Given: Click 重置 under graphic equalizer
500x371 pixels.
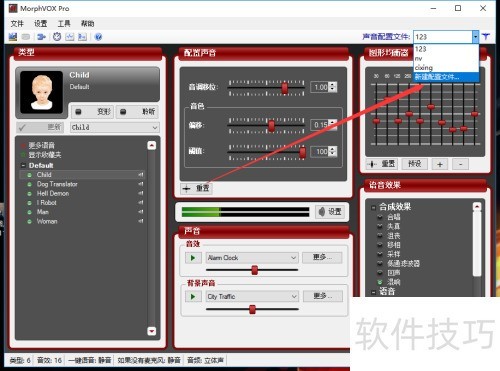Looking at the screenshot, I should pyautogui.click(x=382, y=164).
